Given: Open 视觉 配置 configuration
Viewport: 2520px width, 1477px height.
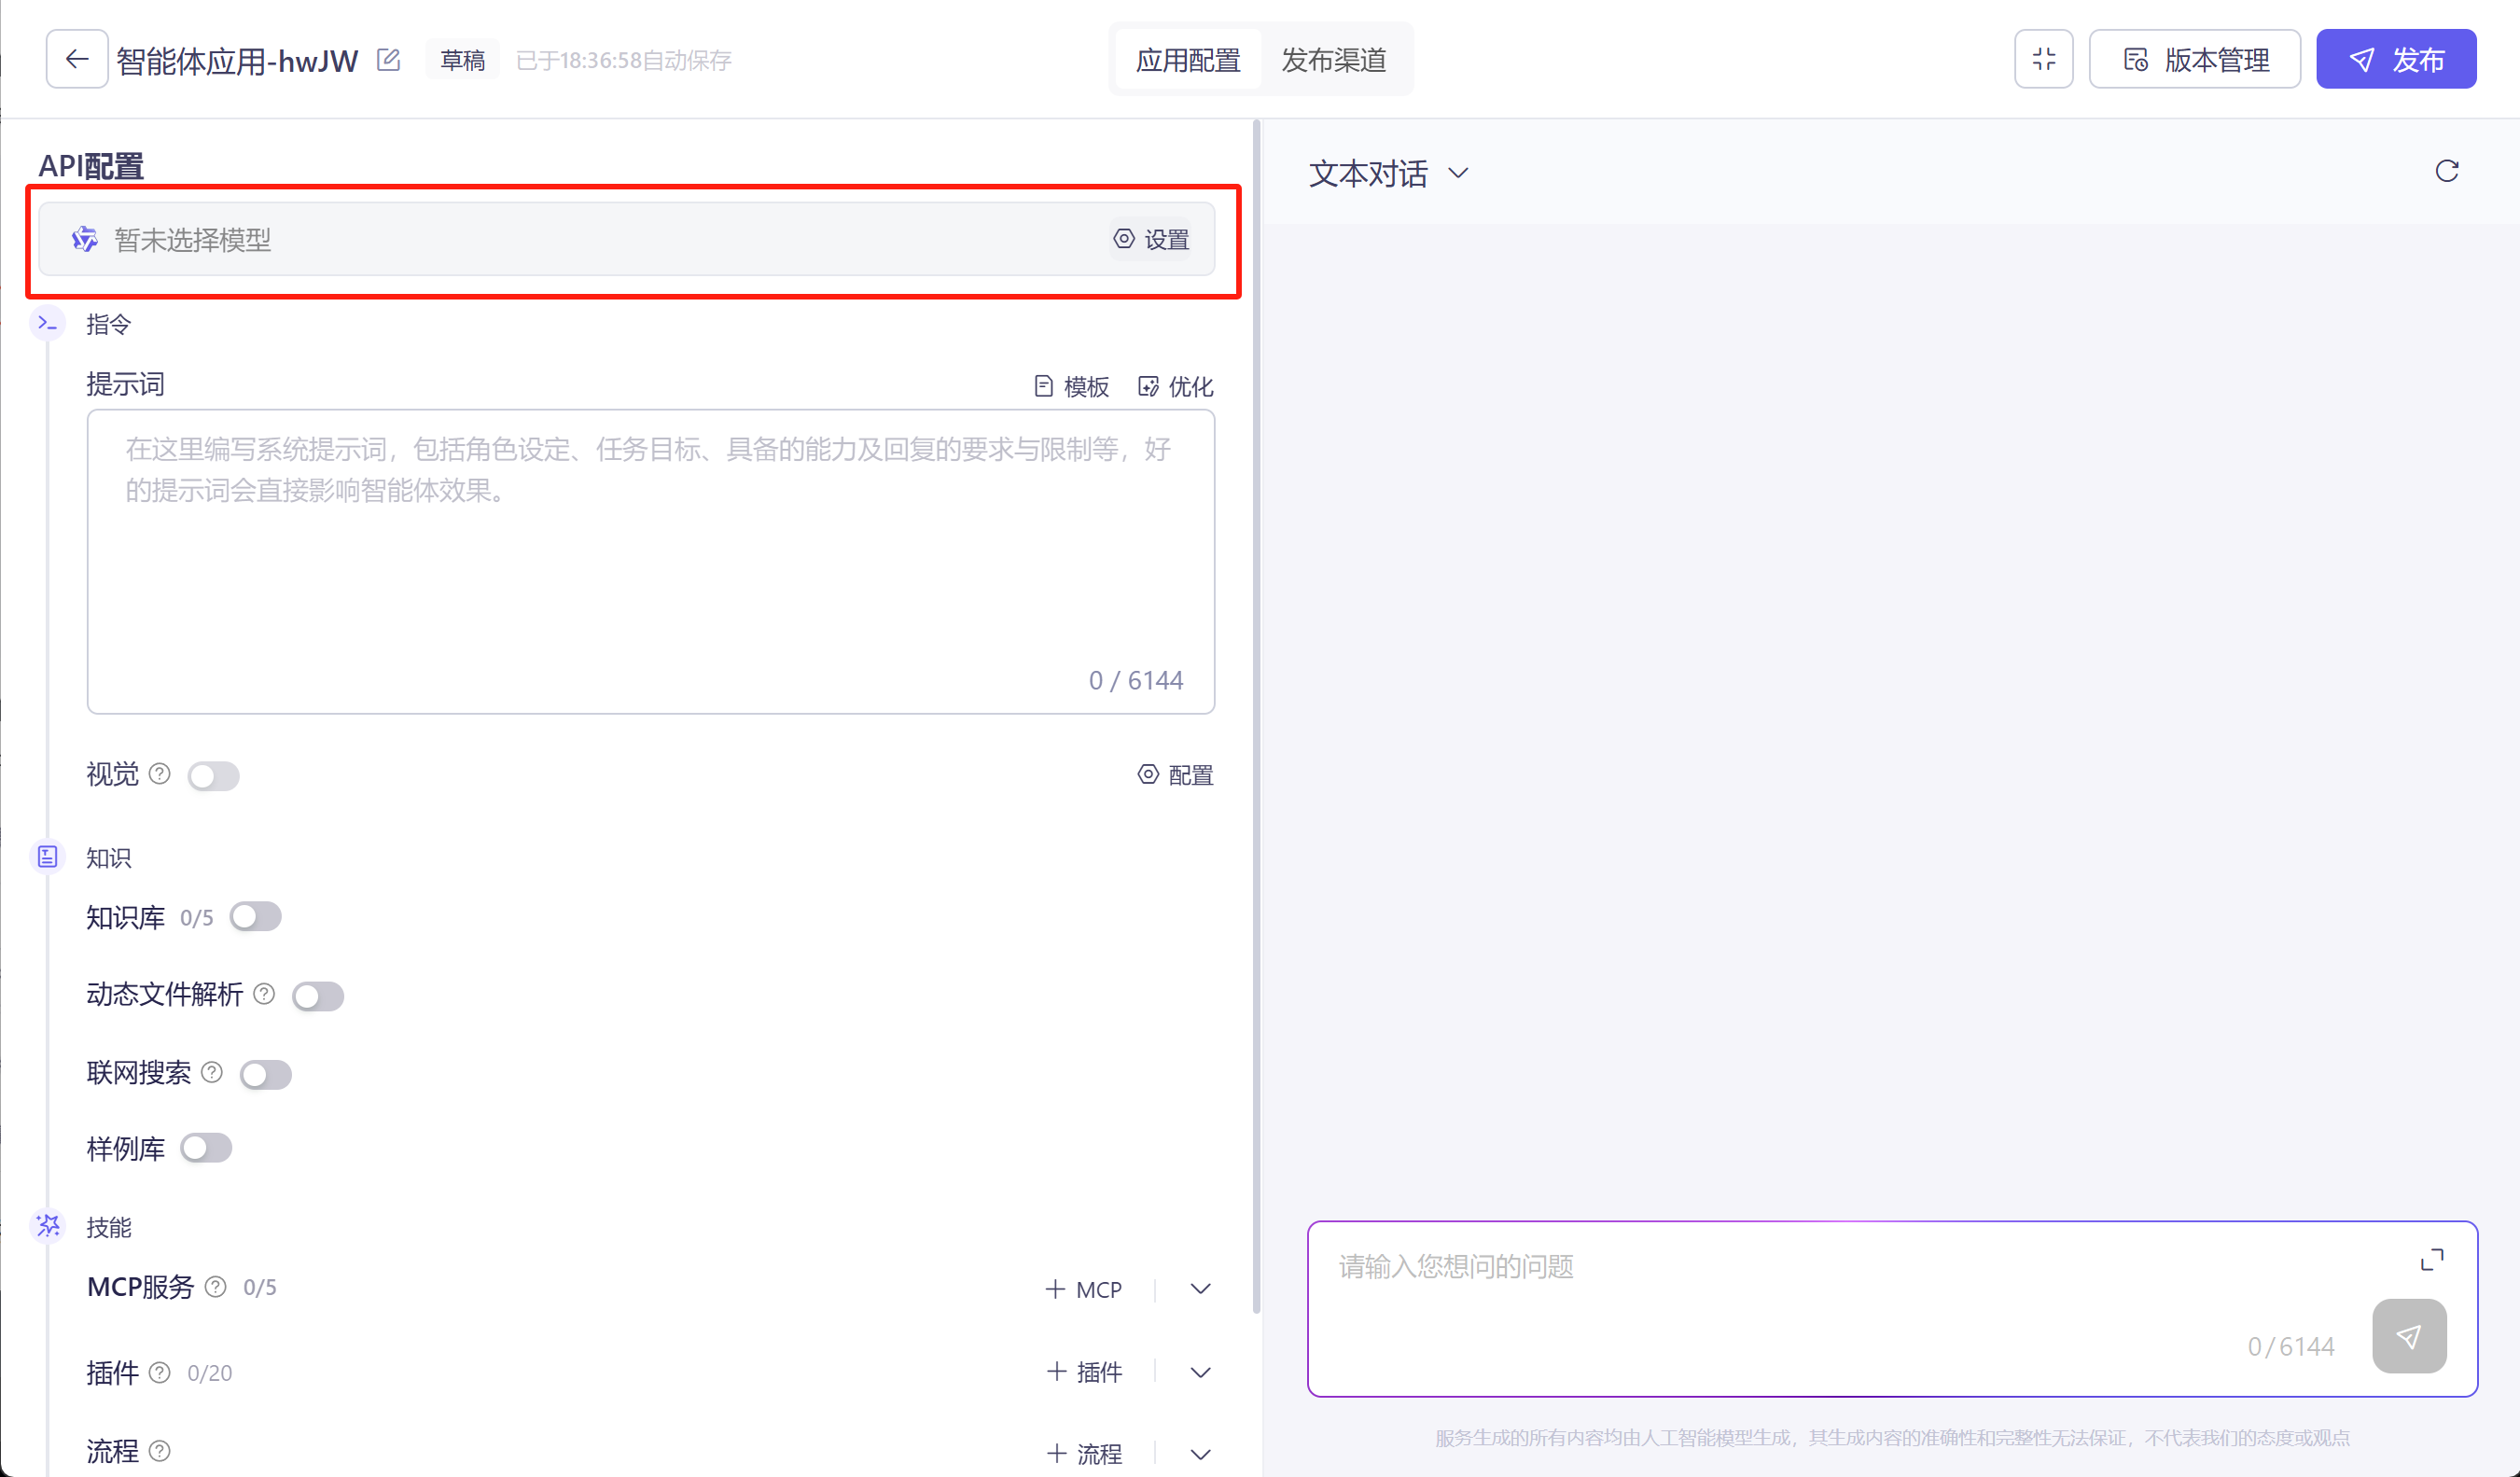Looking at the screenshot, I should pos(1175,774).
